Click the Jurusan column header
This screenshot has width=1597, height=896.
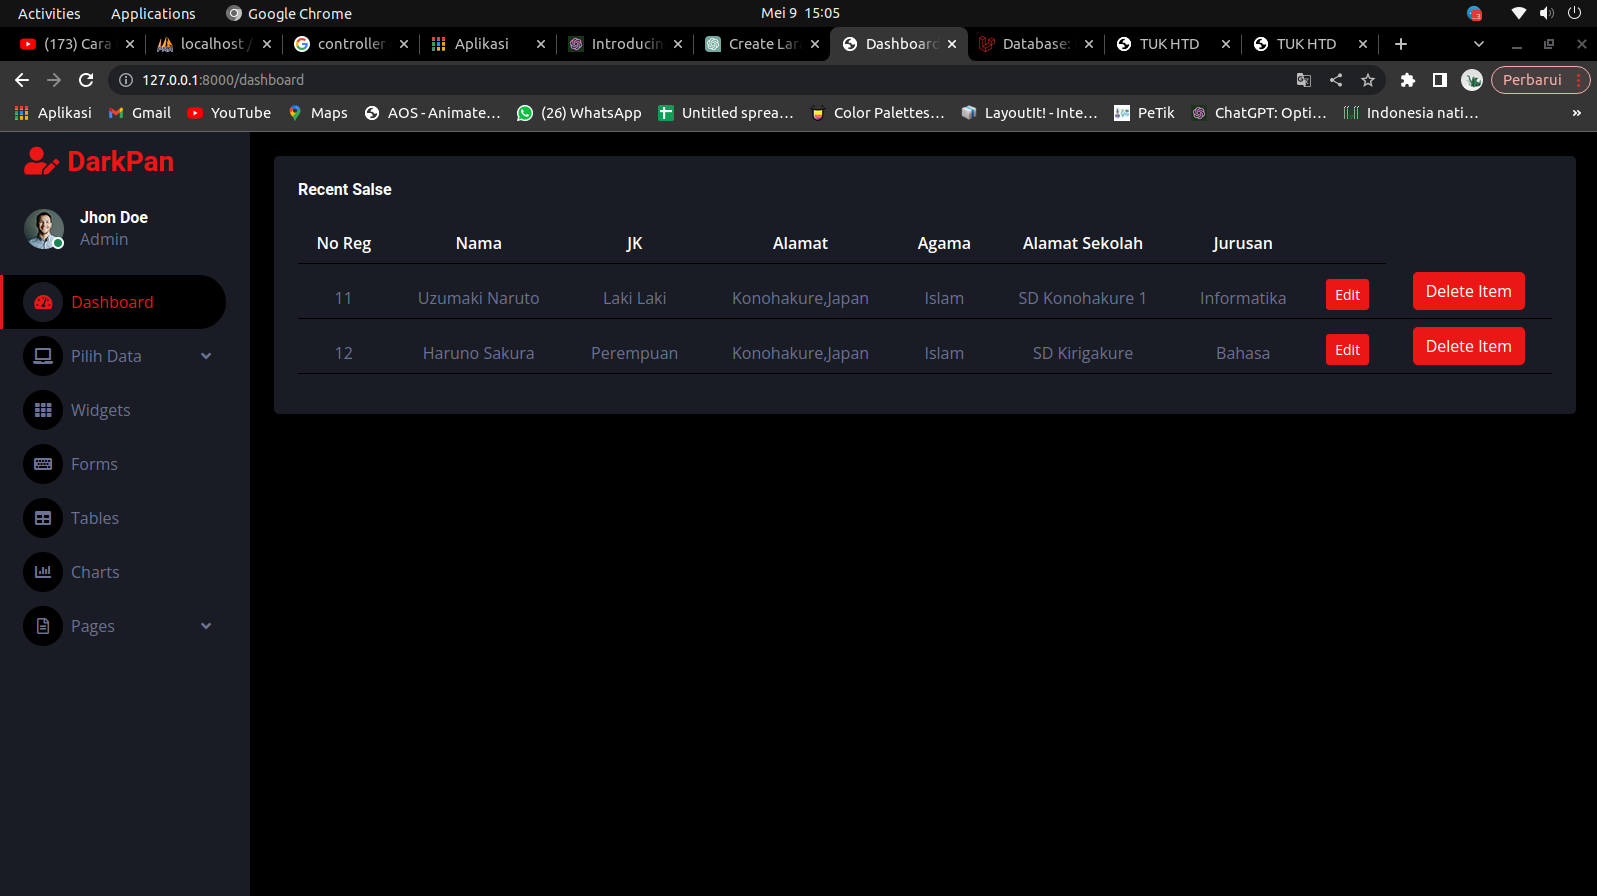click(x=1243, y=243)
